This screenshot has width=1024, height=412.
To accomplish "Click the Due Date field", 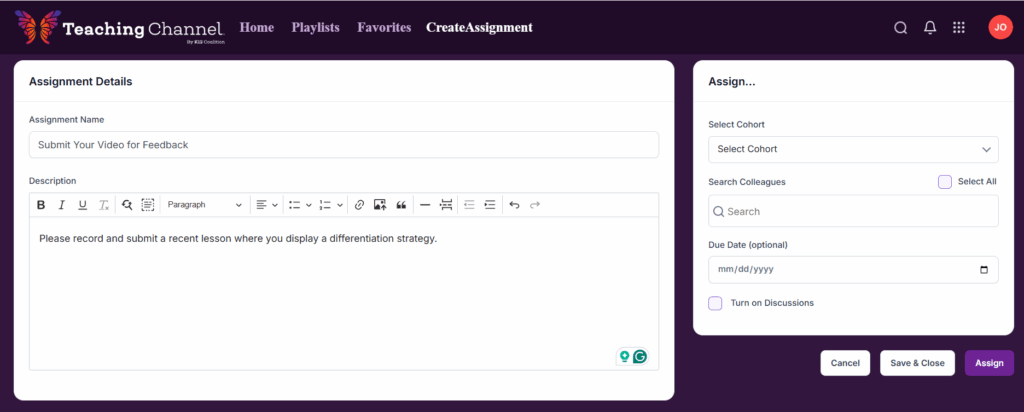I will pyautogui.click(x=853, y=270).
